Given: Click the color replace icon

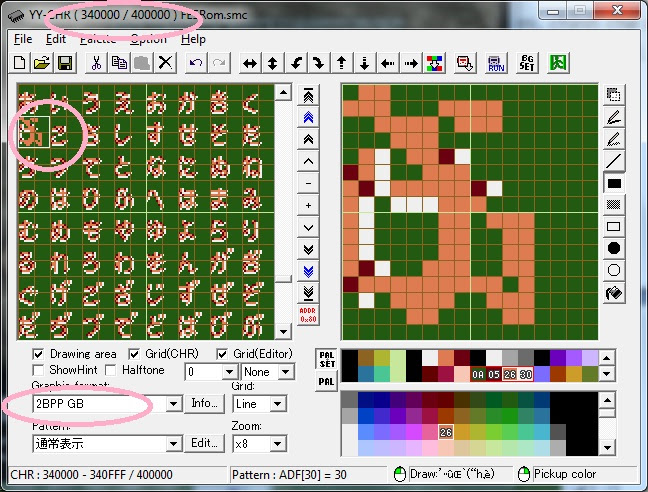Looking at the screenshot, I should tap(434, 63).
